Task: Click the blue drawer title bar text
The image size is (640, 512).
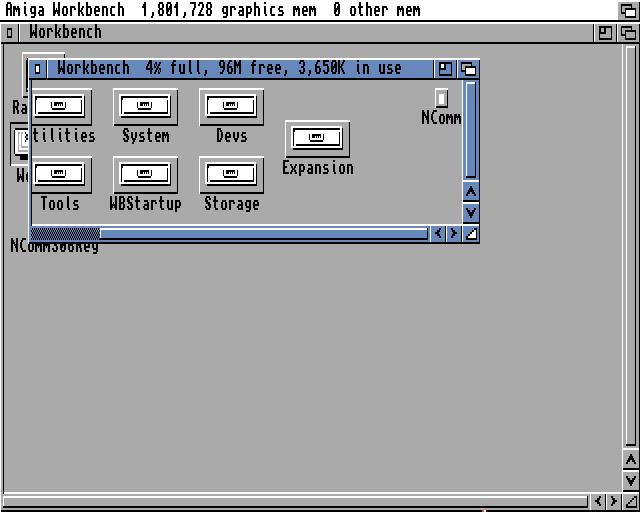Action: click(x=229, y=68)
